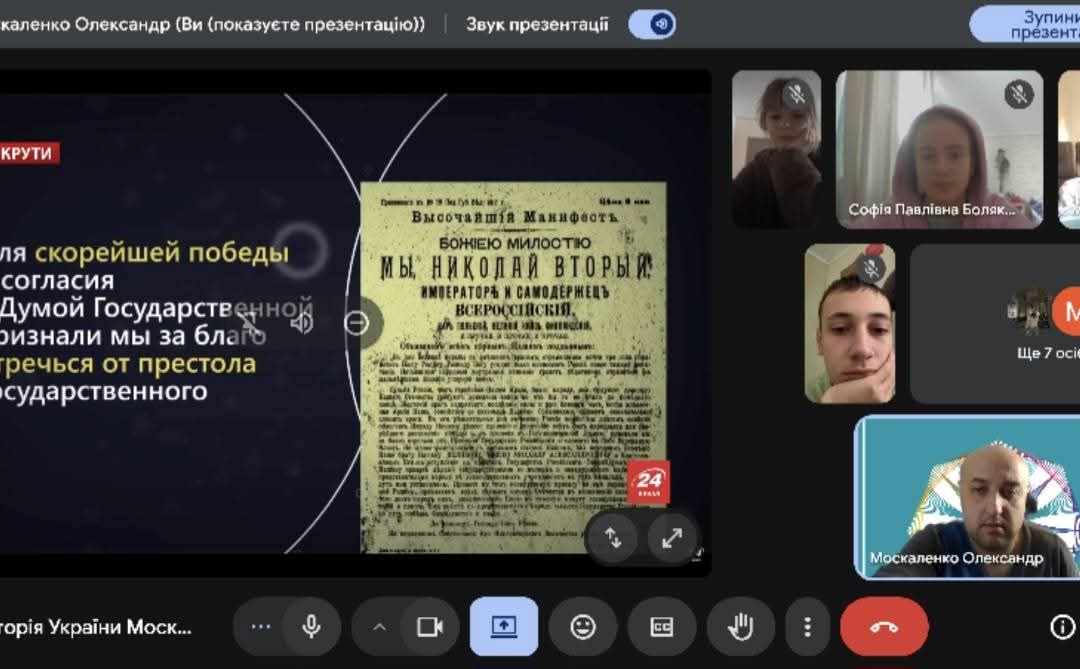Click the "скорейшей победы" highlighted text
Viewport: 1080px width, 669px height.
pos(162,253)
